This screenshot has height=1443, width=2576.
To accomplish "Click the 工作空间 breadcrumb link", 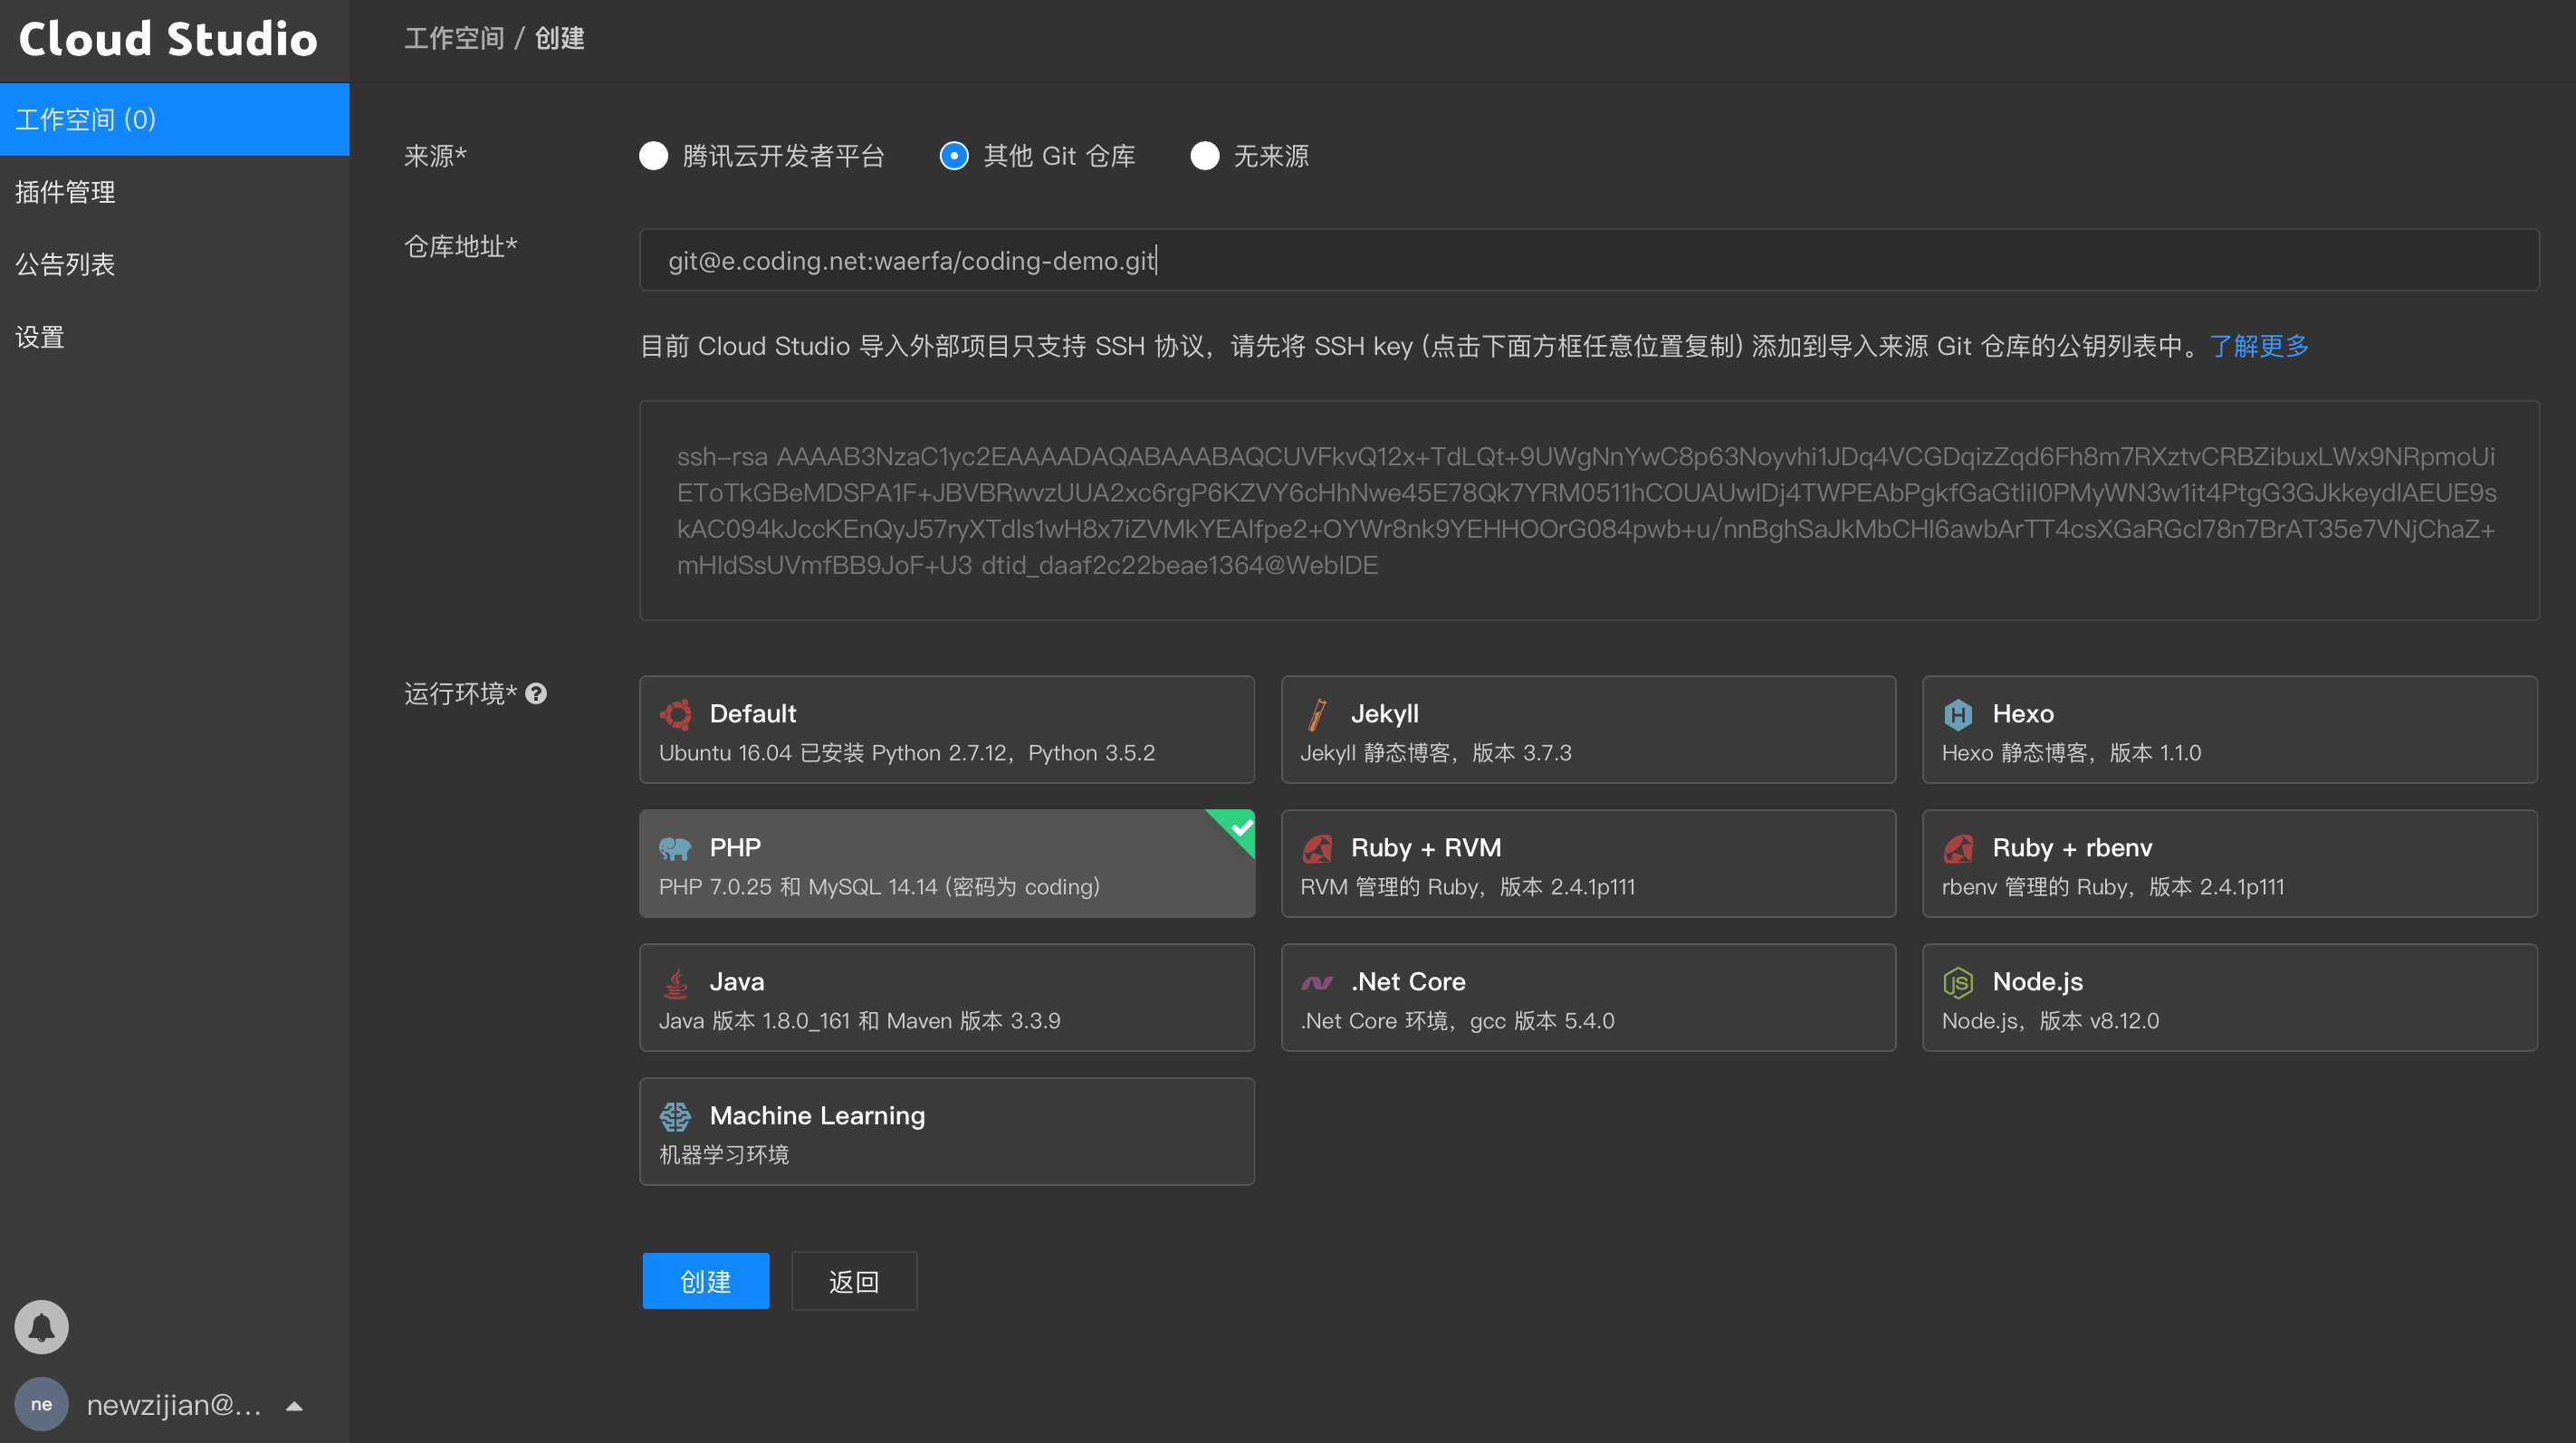I will click(x=454, y=38).
